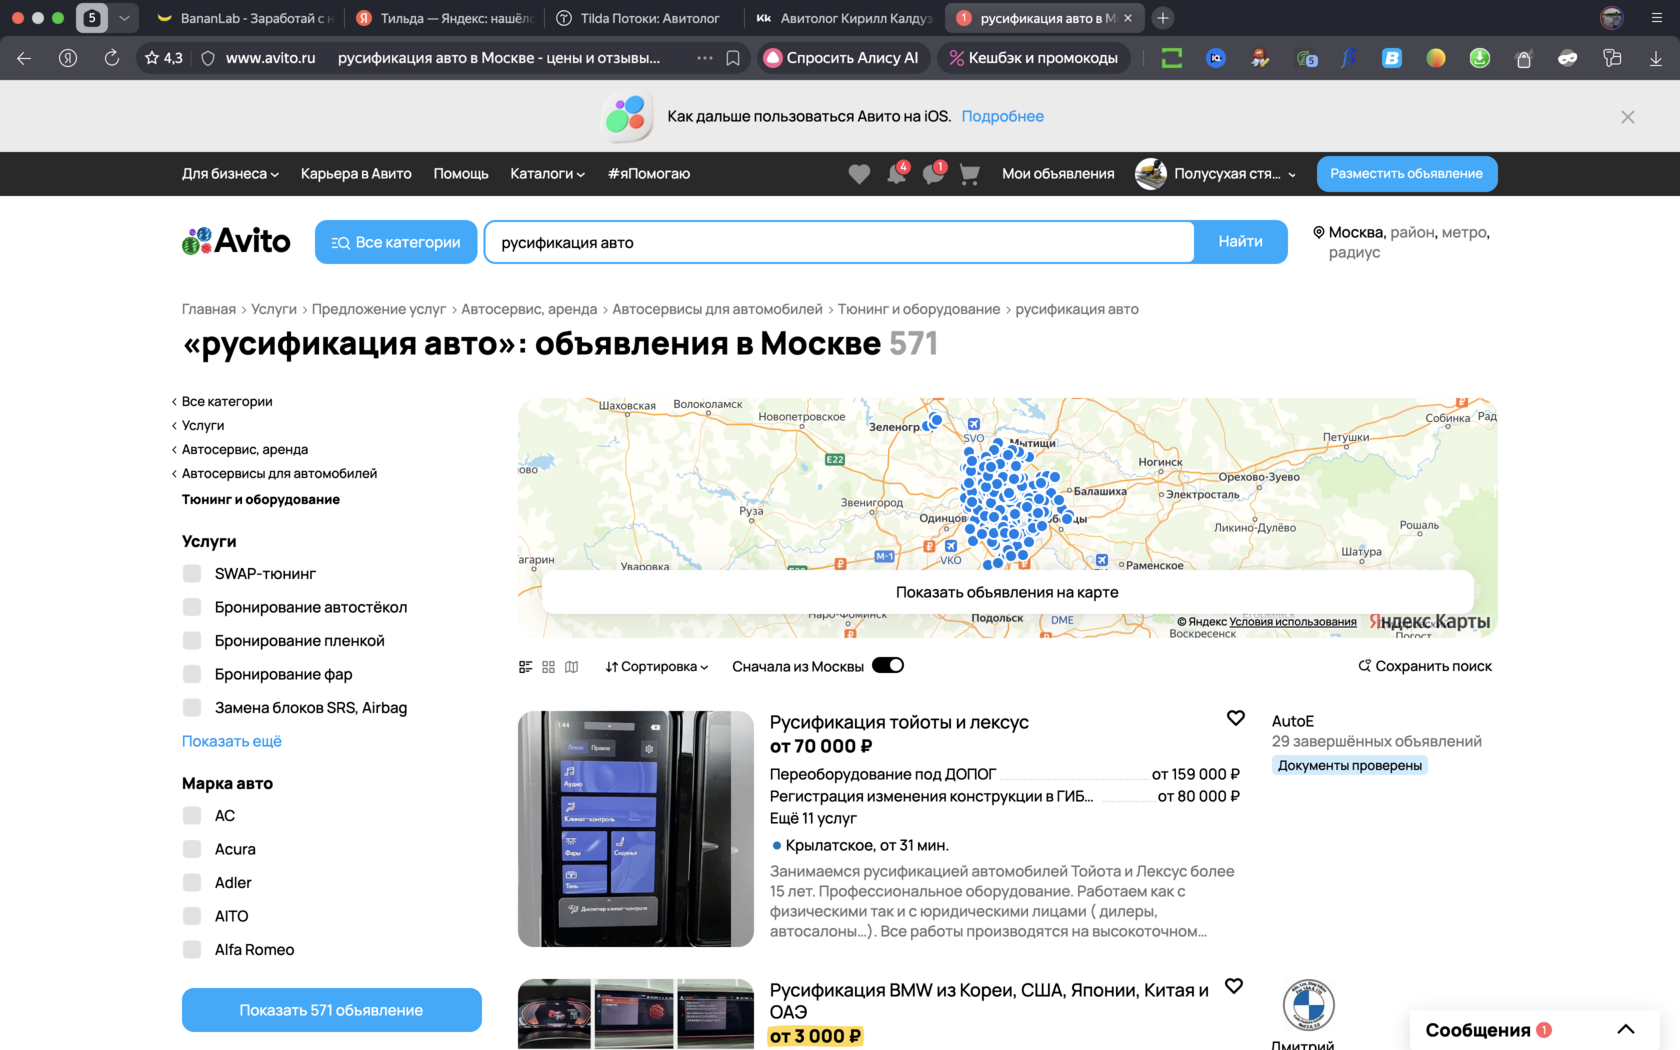This screenshot has width=1680, height=1050.
Task: Click Показать 571 объявление button
Action: [331, 1010]
